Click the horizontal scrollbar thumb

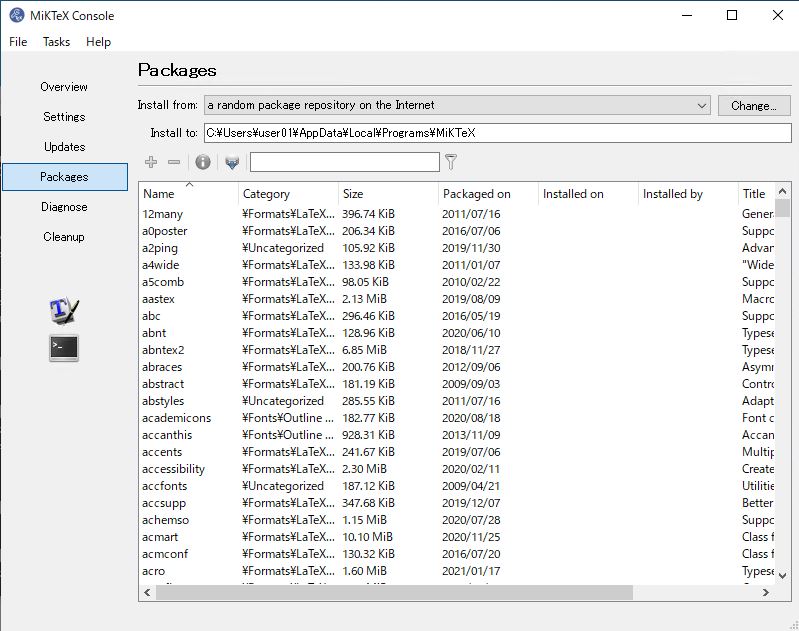(x=394, y=592)
